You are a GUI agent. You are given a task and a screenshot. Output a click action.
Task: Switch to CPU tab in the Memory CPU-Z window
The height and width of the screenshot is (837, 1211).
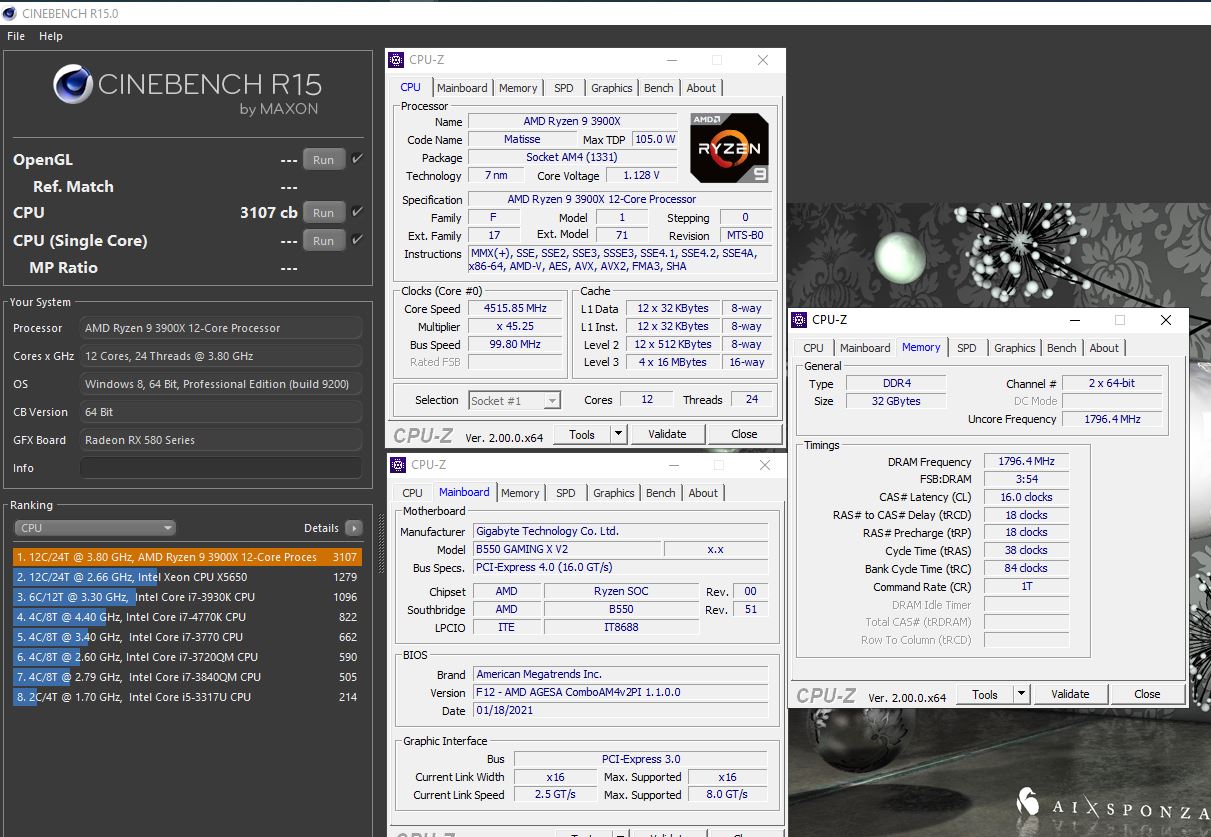pyautogui.click(x=814, y=348)
